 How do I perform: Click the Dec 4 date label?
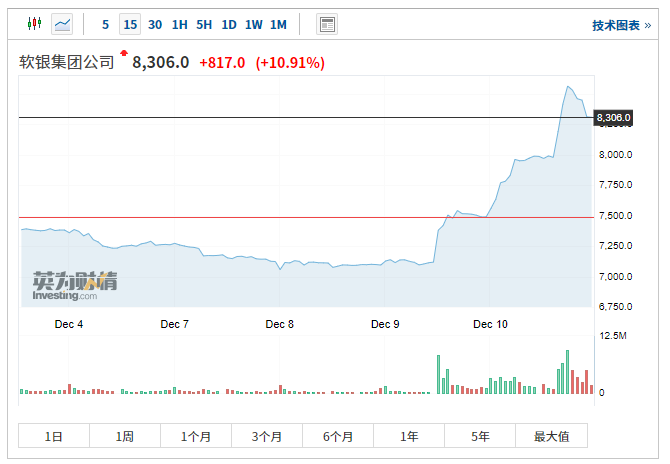coord(69,324)
